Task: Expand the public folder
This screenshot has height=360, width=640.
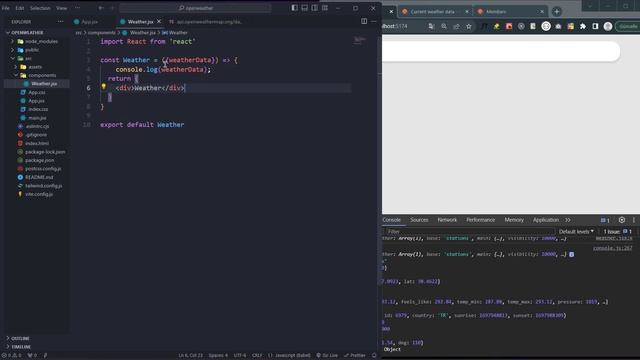Action: click(x=12, y=50)
